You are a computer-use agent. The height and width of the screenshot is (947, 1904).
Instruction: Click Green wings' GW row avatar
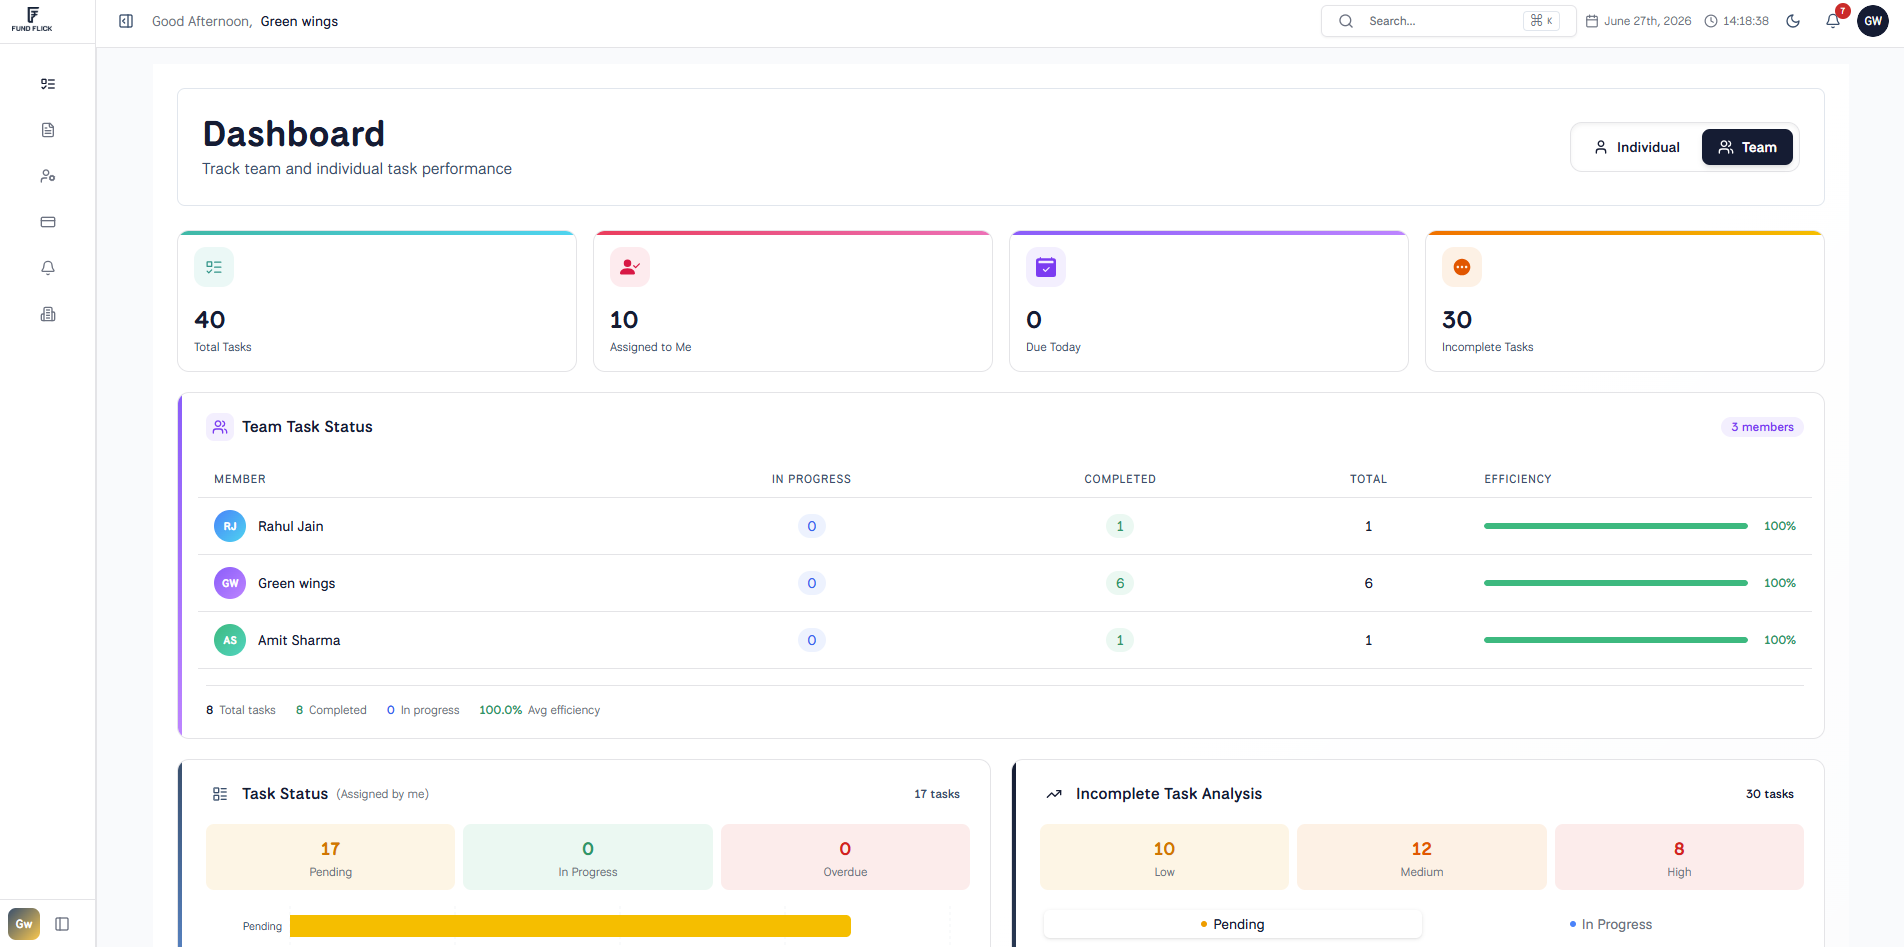pos(230,583)
